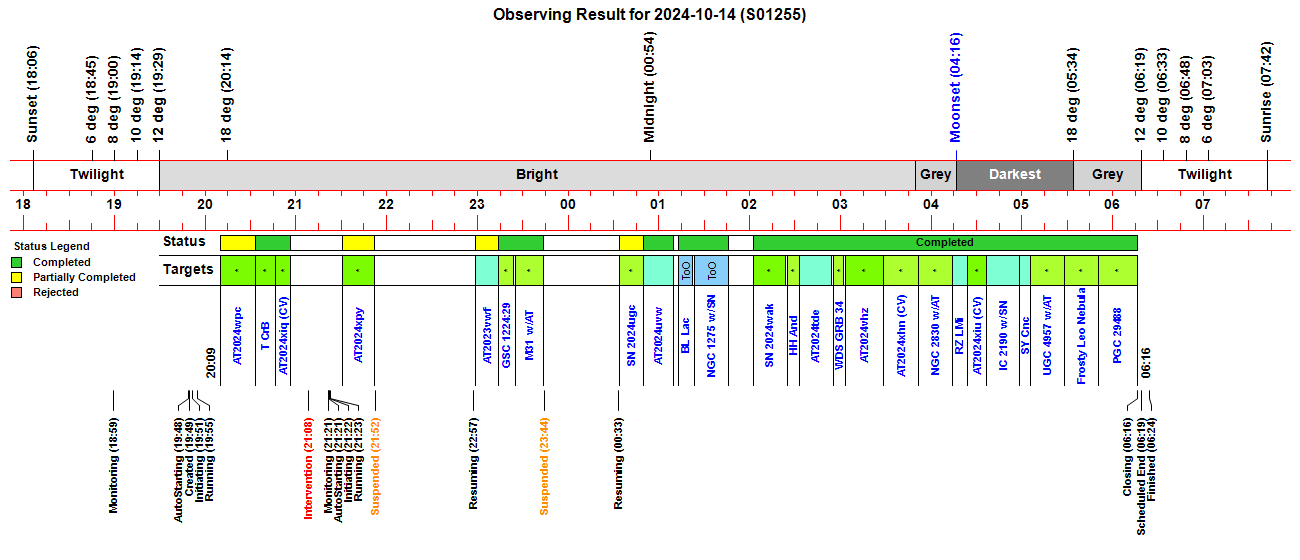This screenshot has height=560, width=1300.
Task: Open the GSC 1224:29 target label
Action: pos(506,336)
